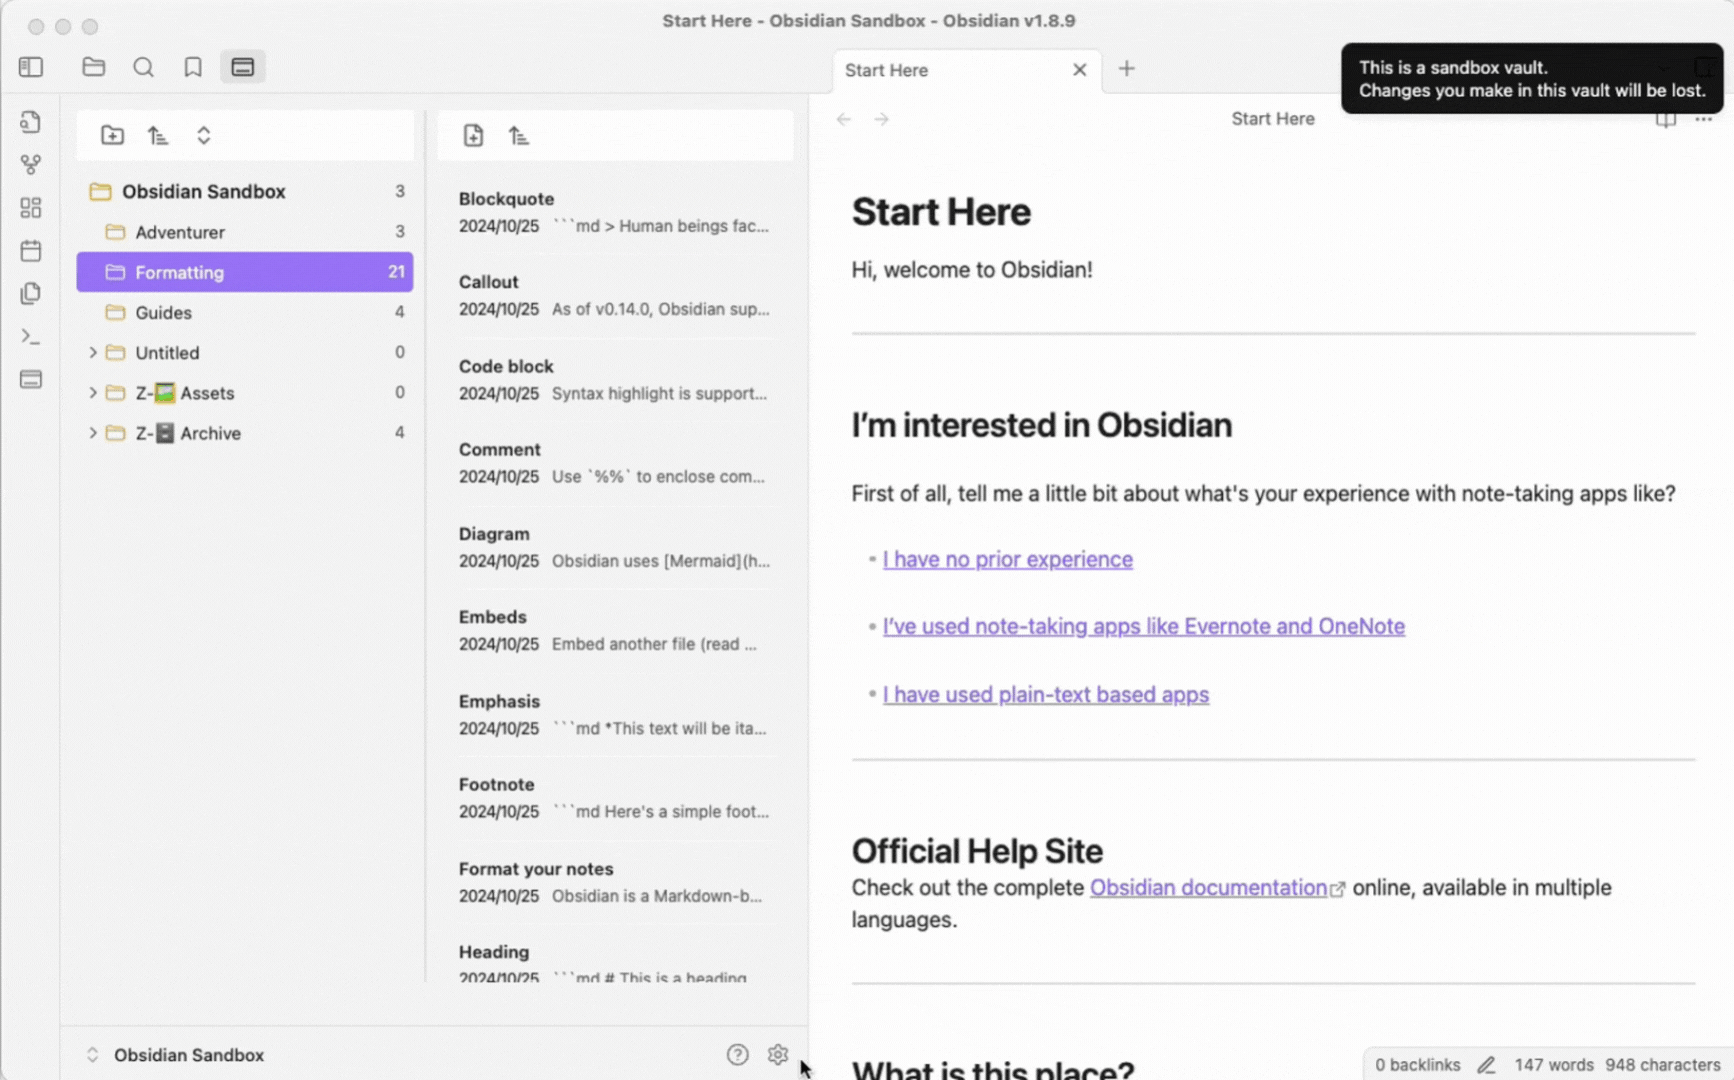
Task: Click the bottom card-style ribbon icon
Action: (31, 380)
